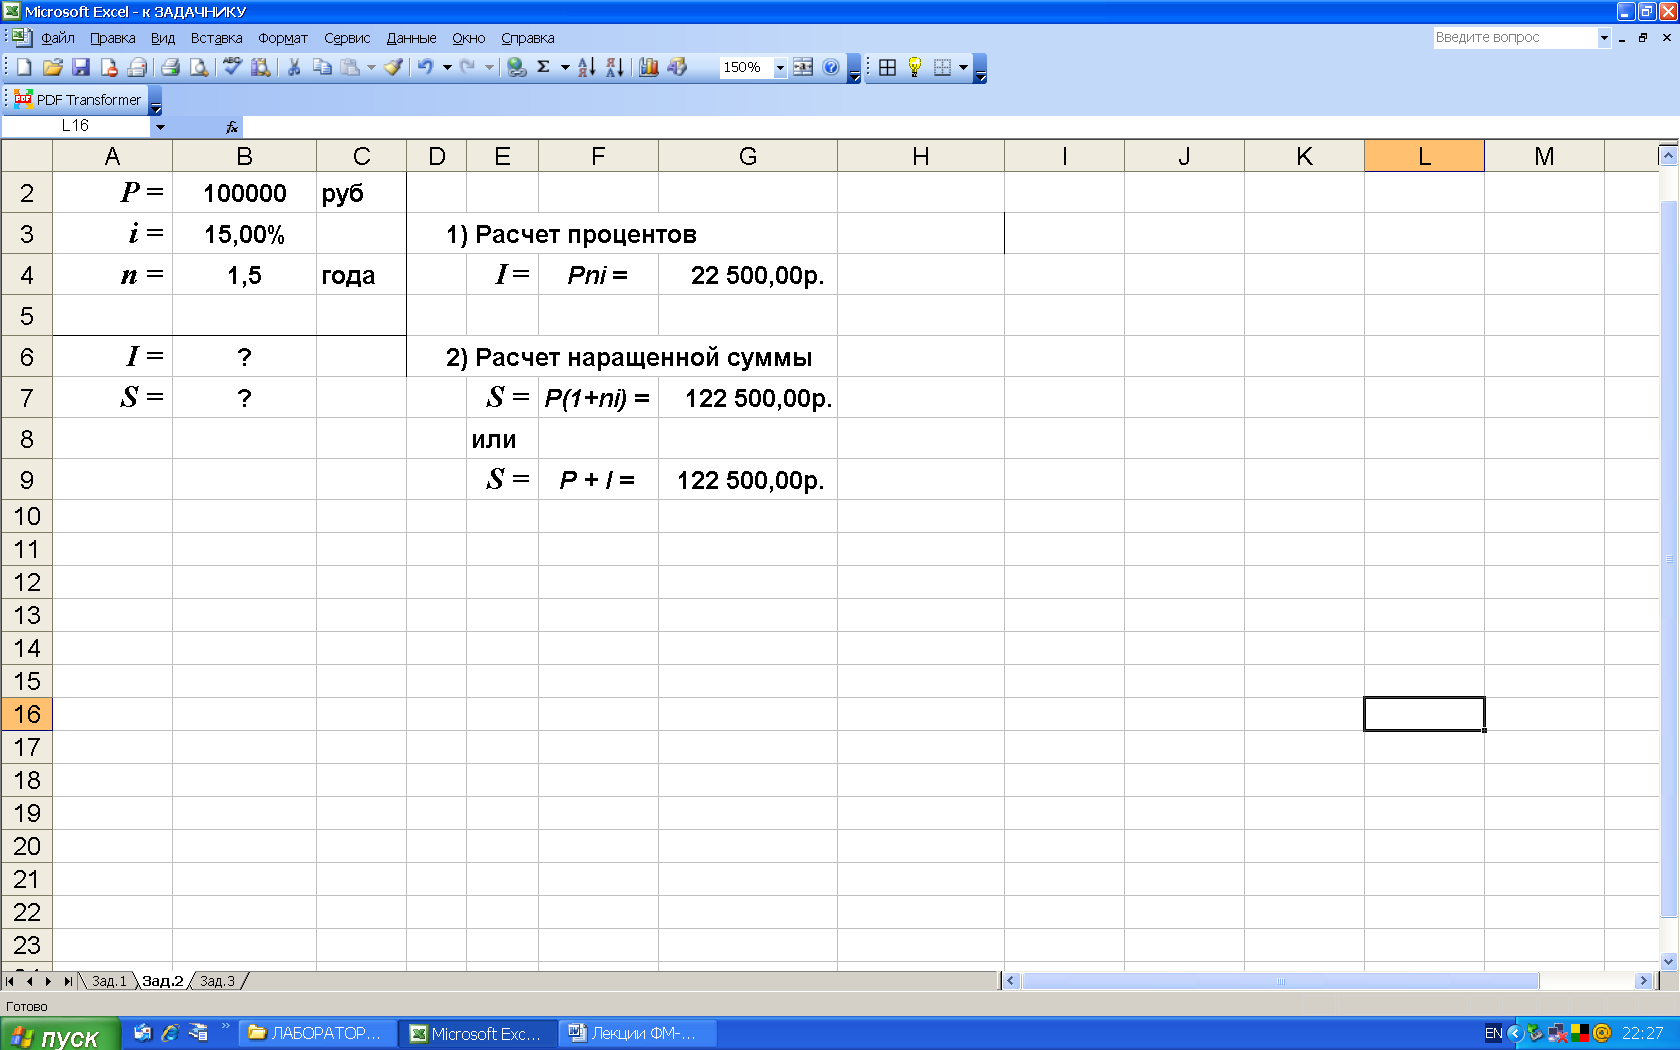This screenshot has width=1680, height=1050.
Task: Click the PDF Transformer button
Action: (x=79, y=100)
